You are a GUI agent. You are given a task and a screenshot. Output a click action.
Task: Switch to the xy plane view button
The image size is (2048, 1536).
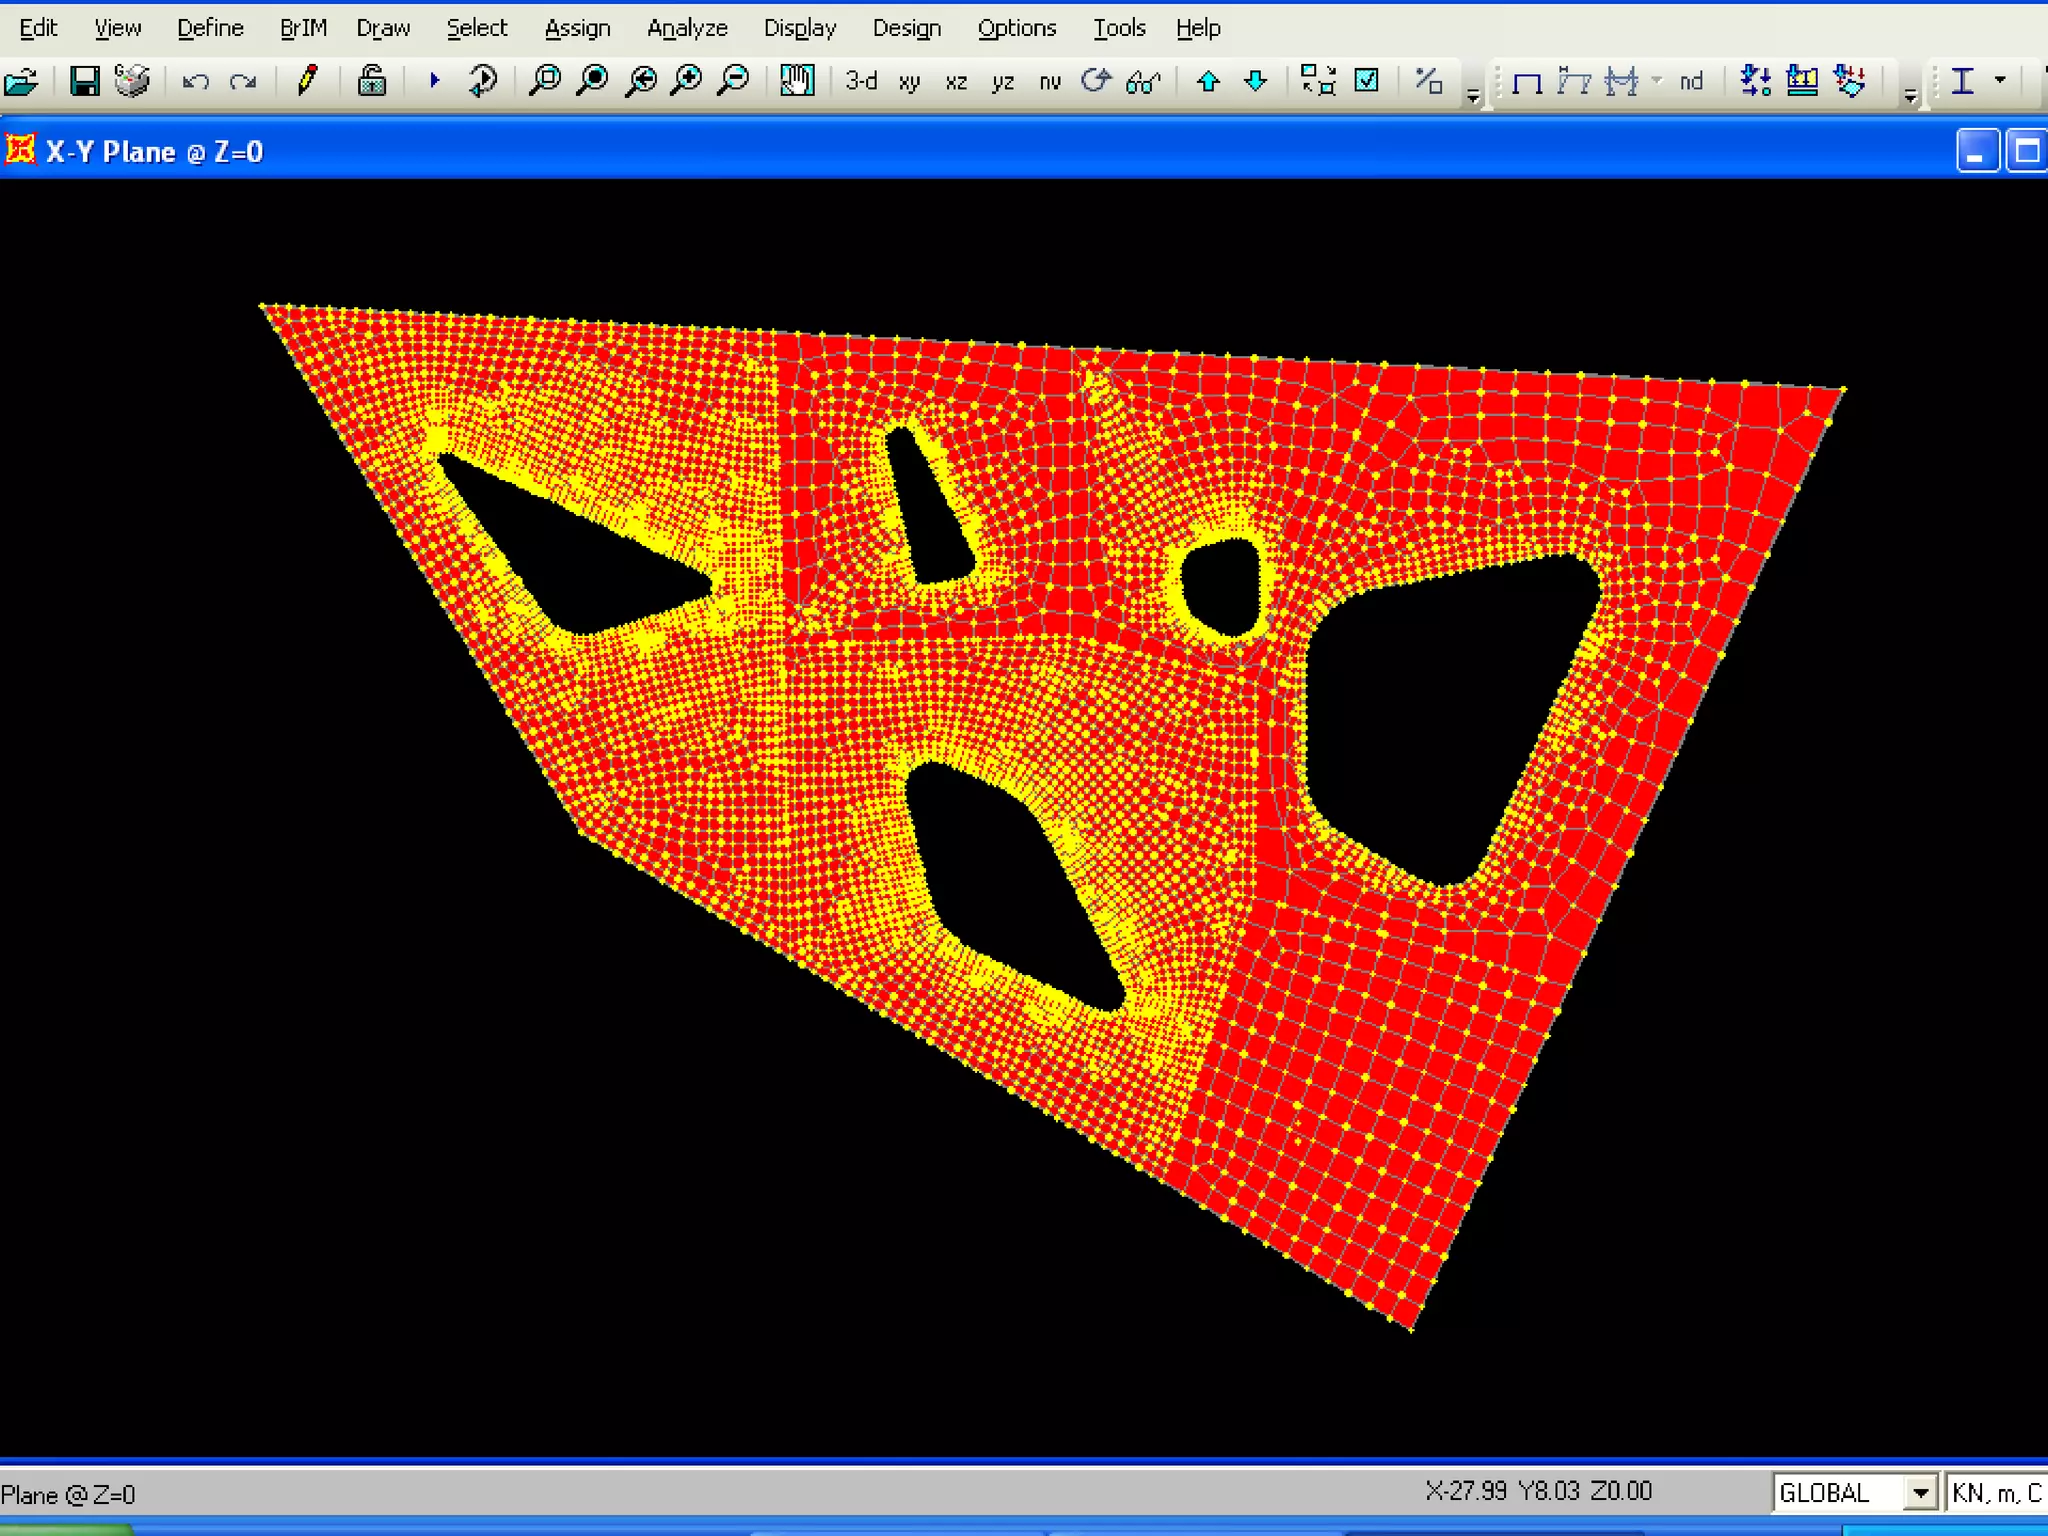click(908, 81)
